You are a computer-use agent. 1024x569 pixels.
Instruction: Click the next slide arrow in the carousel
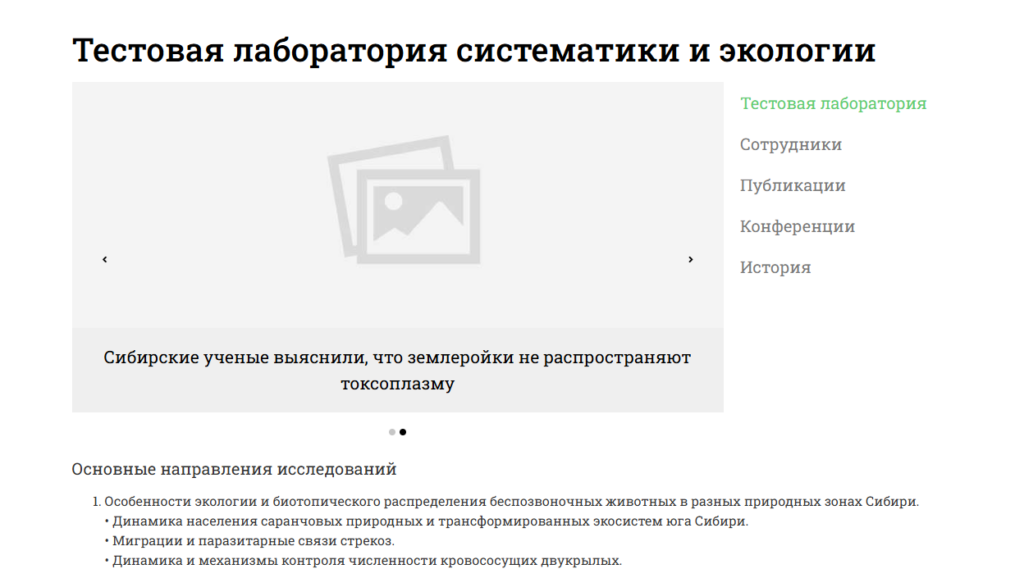(690, 259)
